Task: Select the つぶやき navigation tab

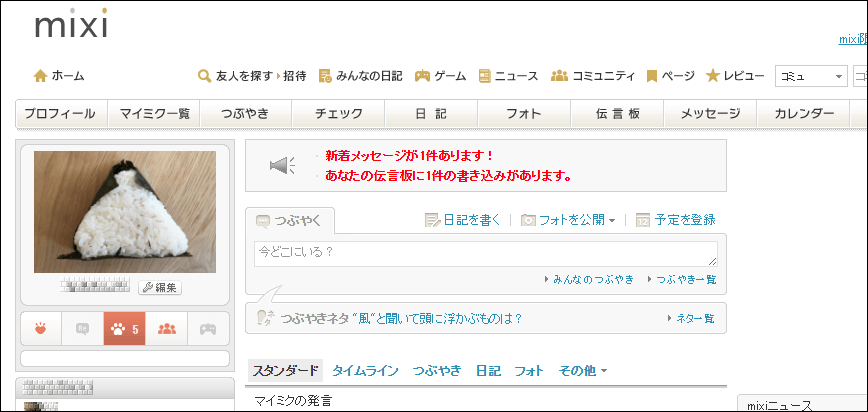Action: click(x=246, y=114)
